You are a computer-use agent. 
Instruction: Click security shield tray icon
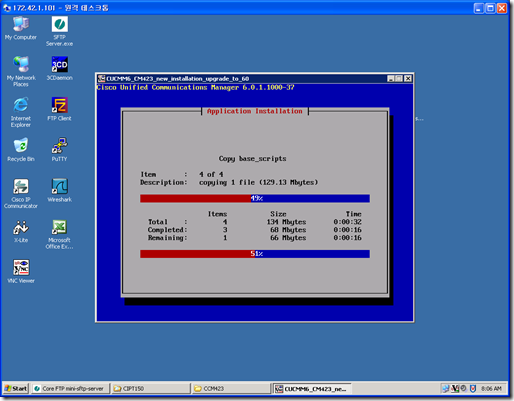tap(473, 388)
